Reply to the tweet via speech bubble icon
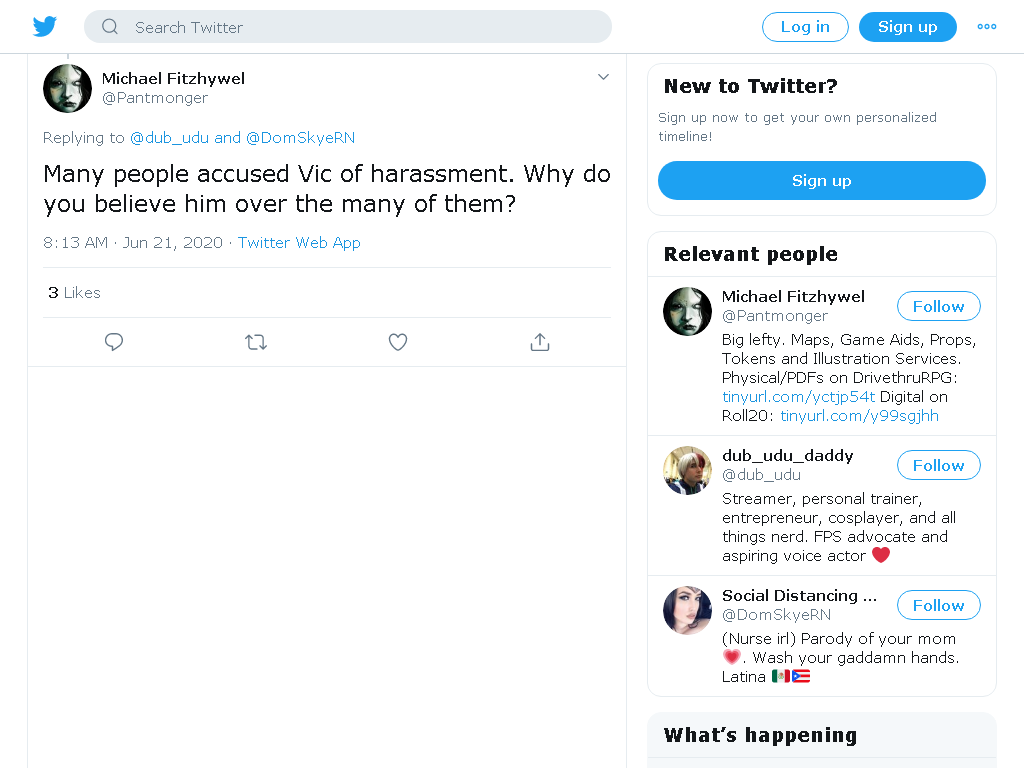Image resolution: width=1024 pixels, height=768 pixels. [114, 342]
